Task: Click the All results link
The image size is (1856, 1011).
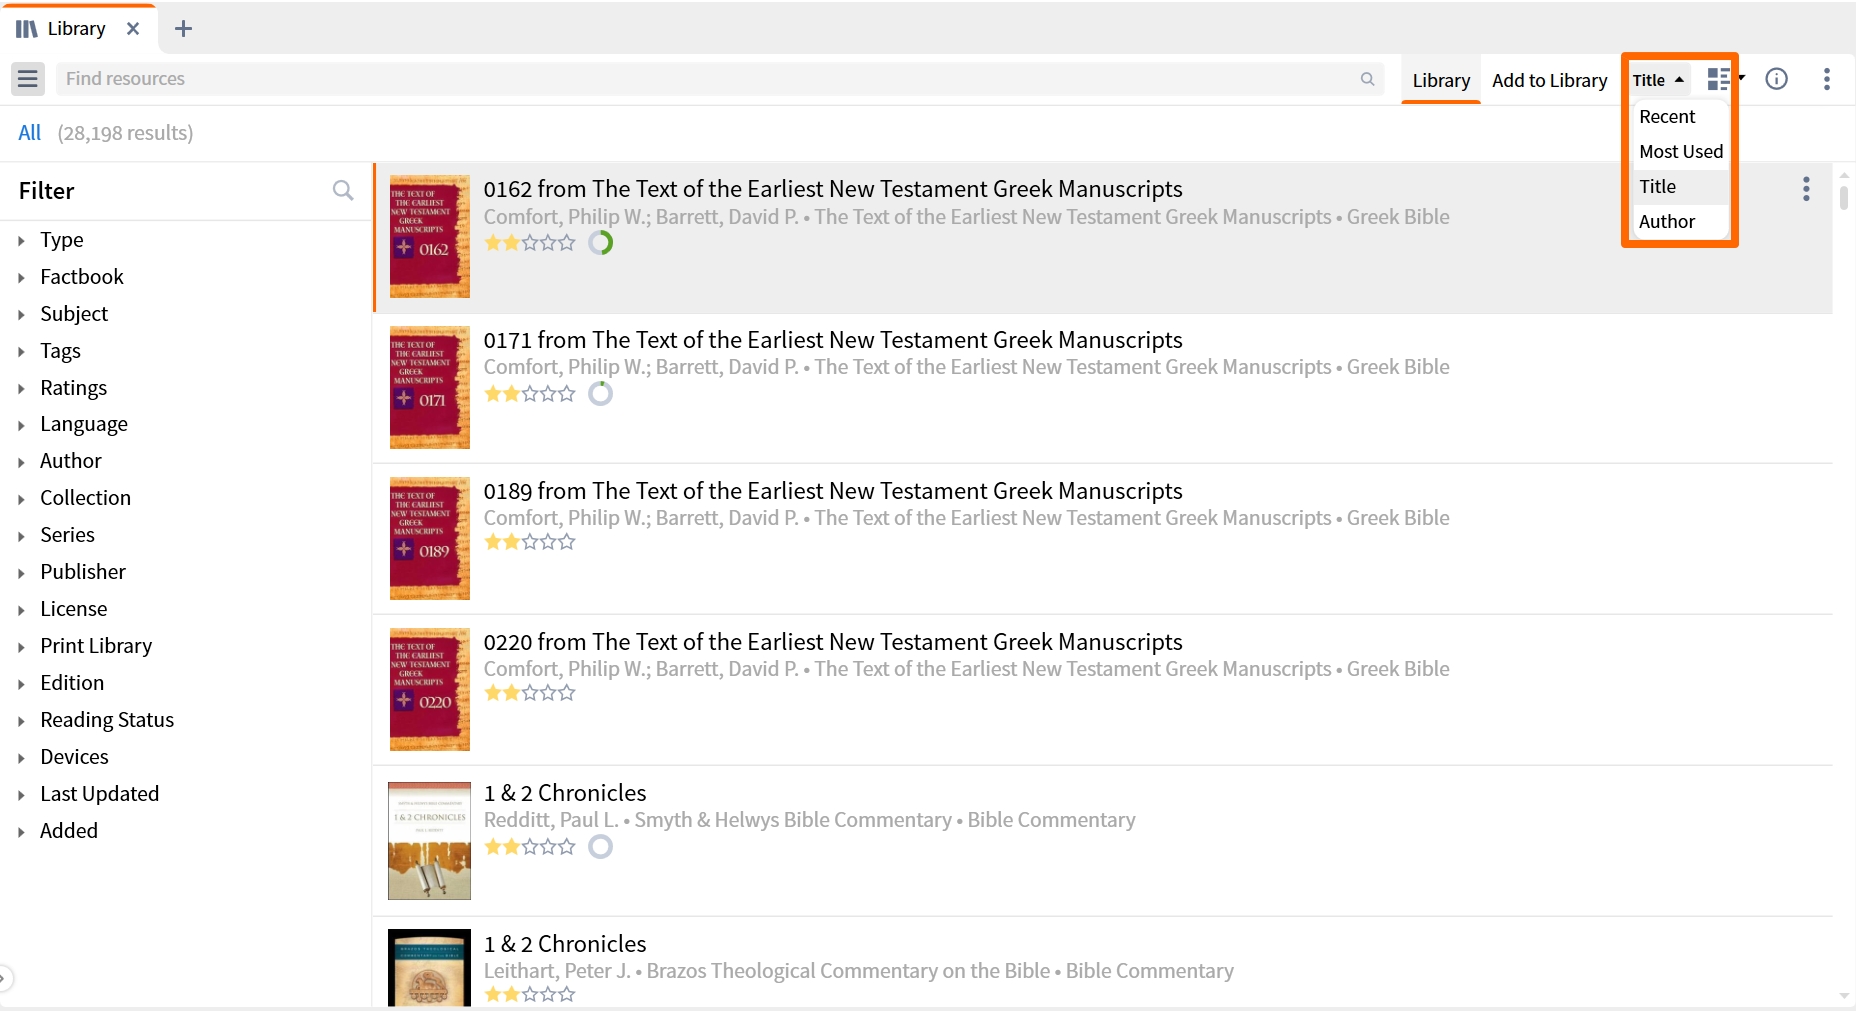Action: point(30,133)
